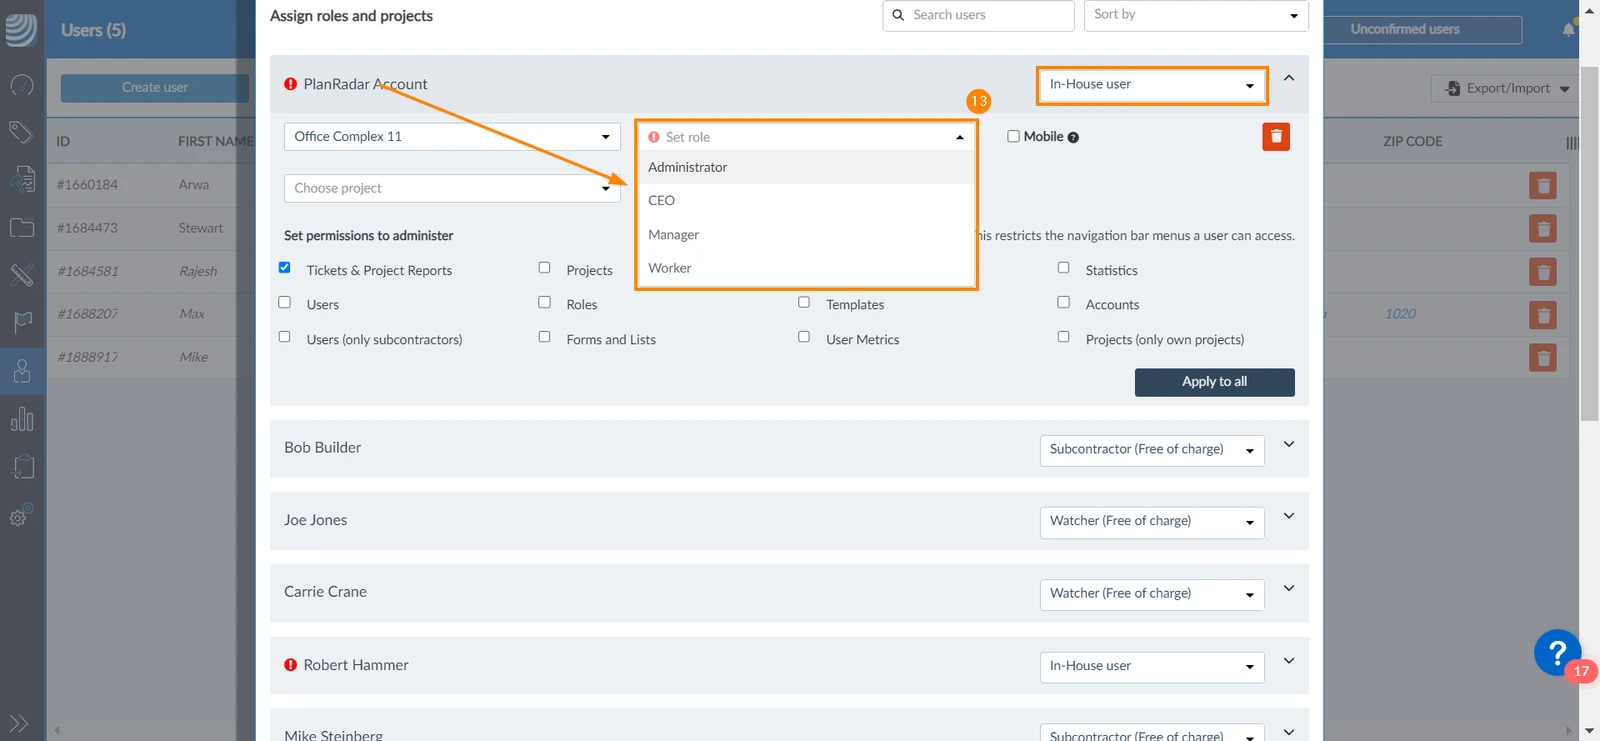The height and width of the screenshot is (741, 1600).
Task: Open the Export/Import menu button
Action: pyautogui.click(x=1506, y=89)
